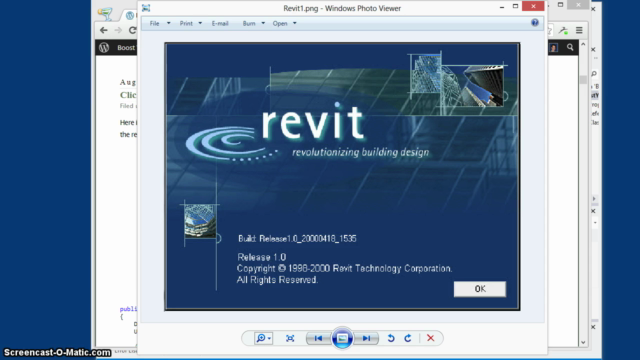Click the browser tab with WordPress icon
Viewport: 640px width, 360px height.
pos(130,16)
